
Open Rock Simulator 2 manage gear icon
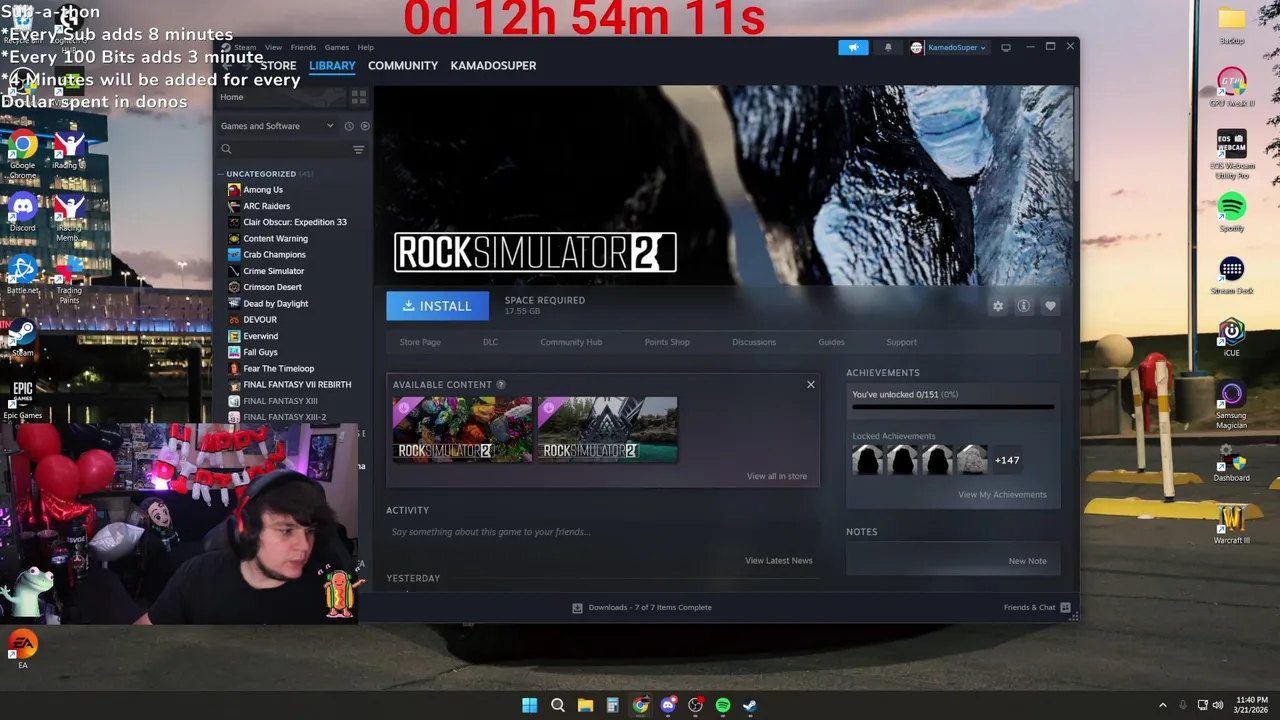(x=998, y=306)
